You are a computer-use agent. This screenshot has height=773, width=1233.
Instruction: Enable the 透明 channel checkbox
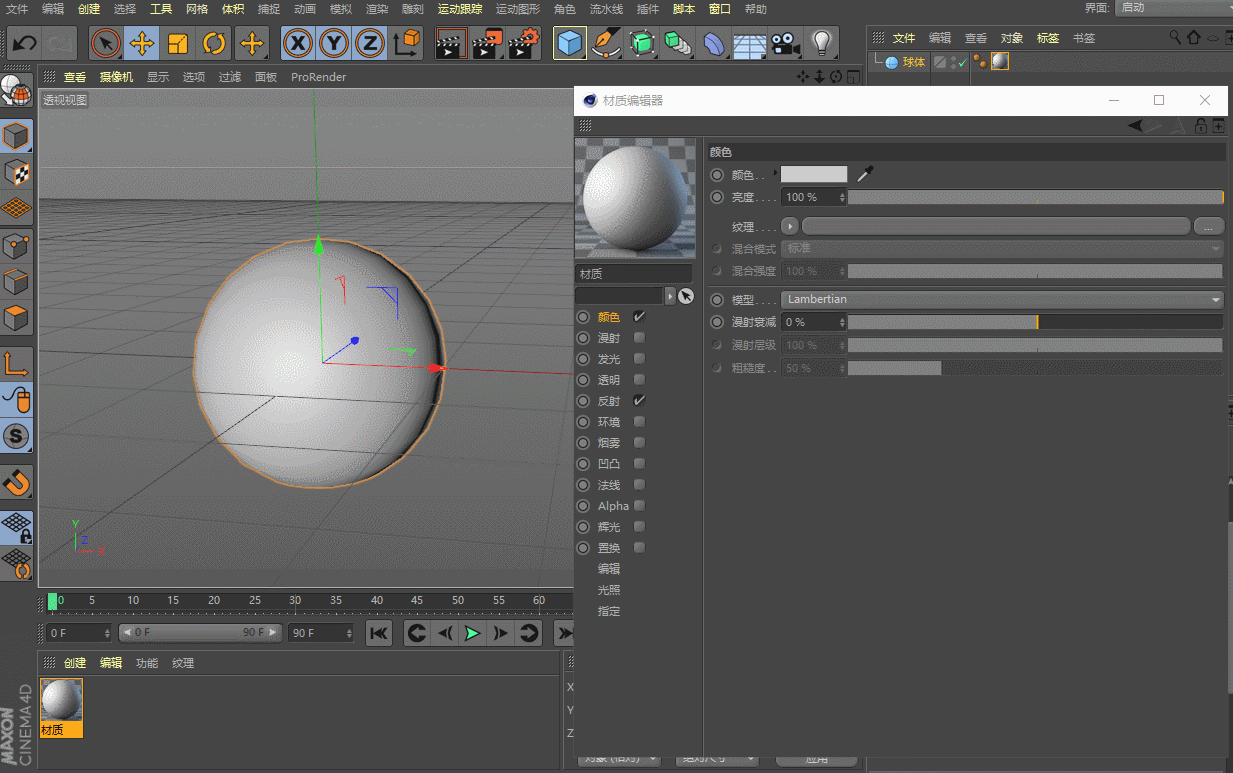click(x=639, y=380)
